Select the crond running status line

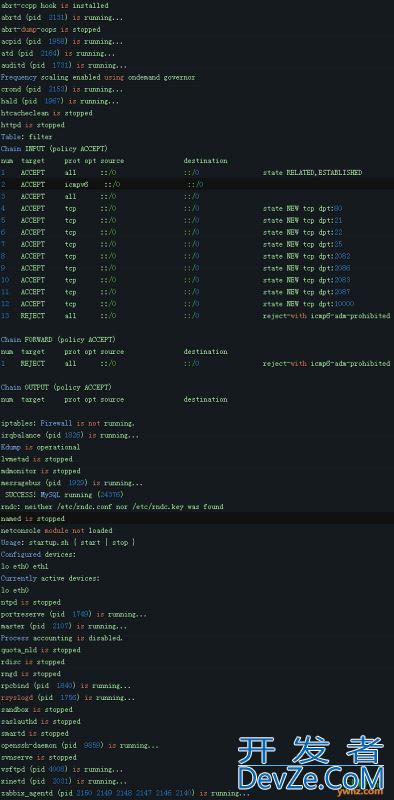pyautogui.click(x=62, y=89)
